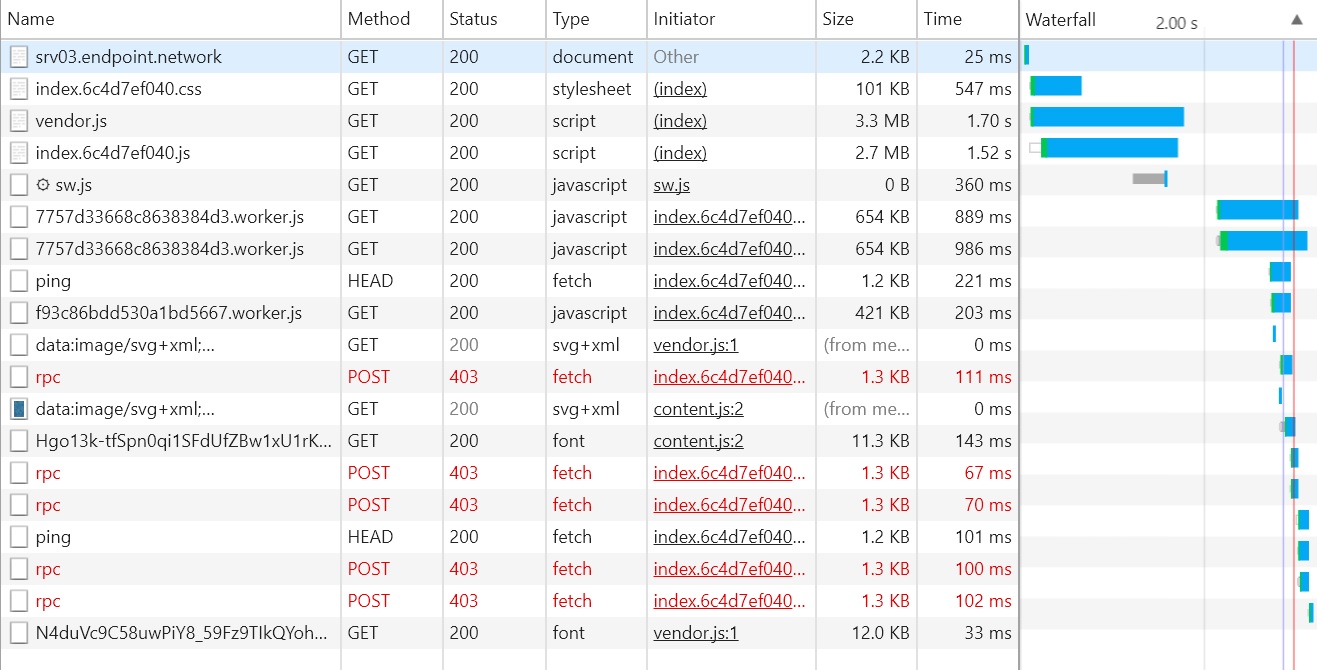Open the vendor.js:1 initiator of the N4duVc9C58 font row
The image size is (1317, 670).
click(x=696, y=633)
